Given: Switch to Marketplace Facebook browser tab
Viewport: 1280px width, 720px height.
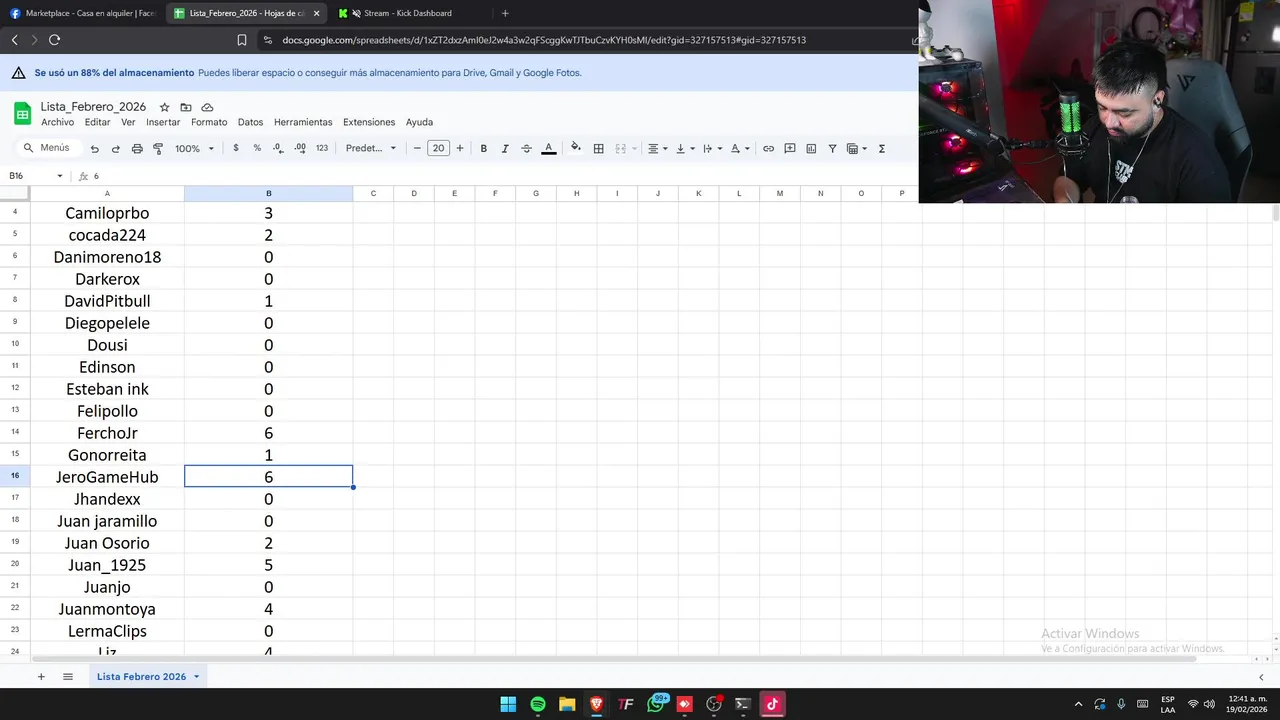Looking at the screenshot, I should (82, 13).
